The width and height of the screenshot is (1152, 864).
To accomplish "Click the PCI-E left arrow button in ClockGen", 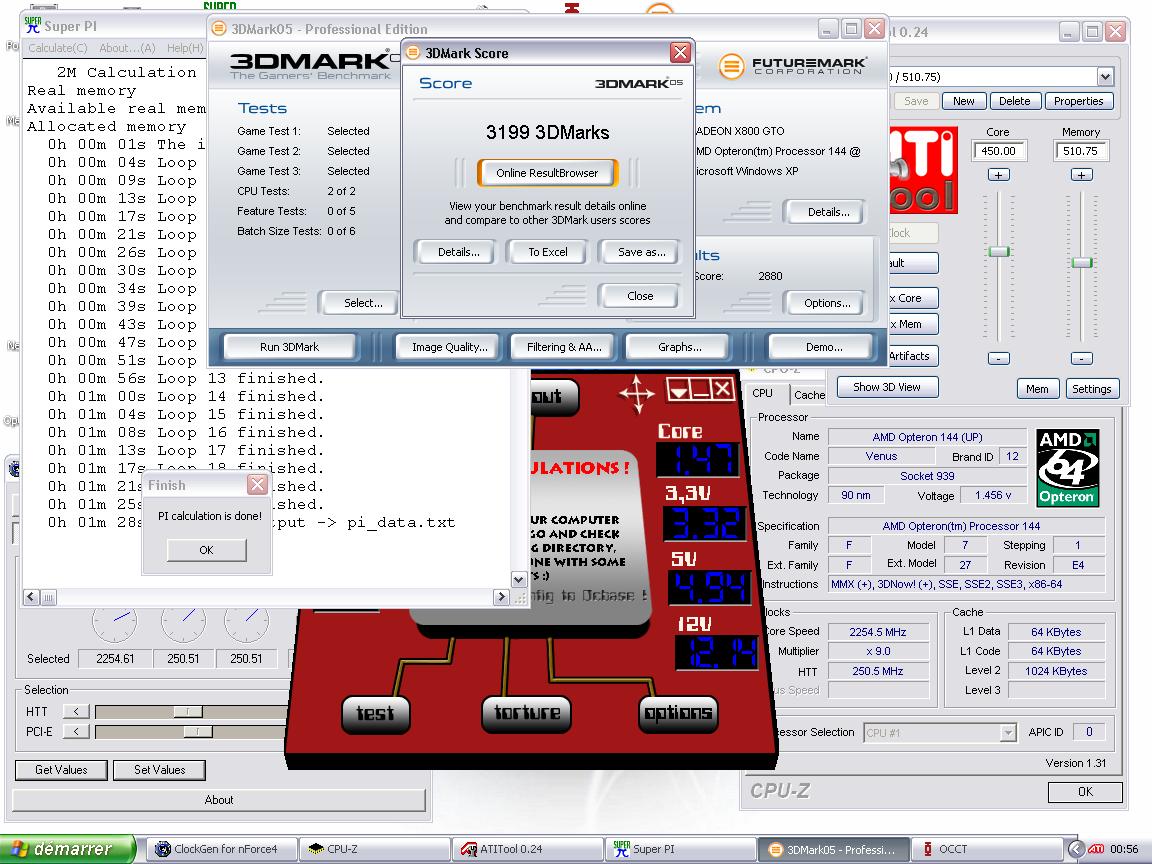I will (76, 732).
